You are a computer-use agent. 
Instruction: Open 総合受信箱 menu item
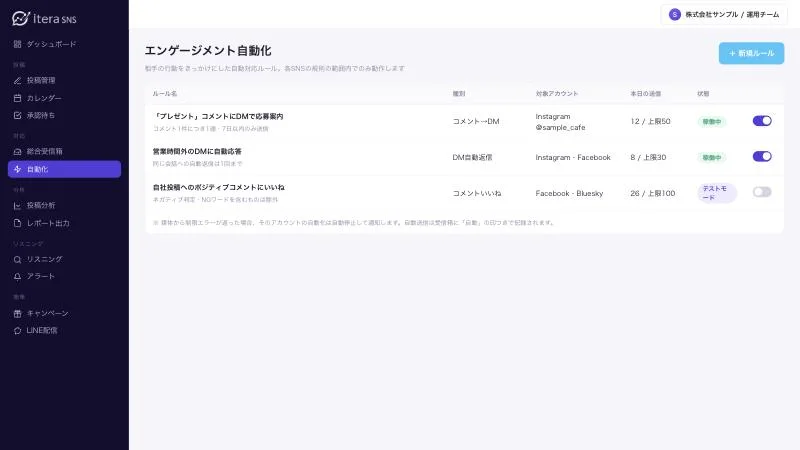64,152
